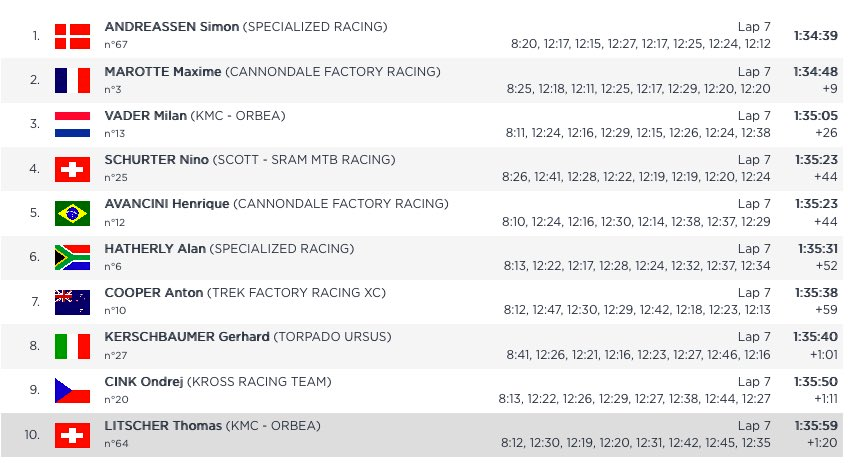Image resolution: width=851 pixels, height=463 pixels.
Task: Click the Swiss flag beside Schurter Nino
Action: pos(72,169)
